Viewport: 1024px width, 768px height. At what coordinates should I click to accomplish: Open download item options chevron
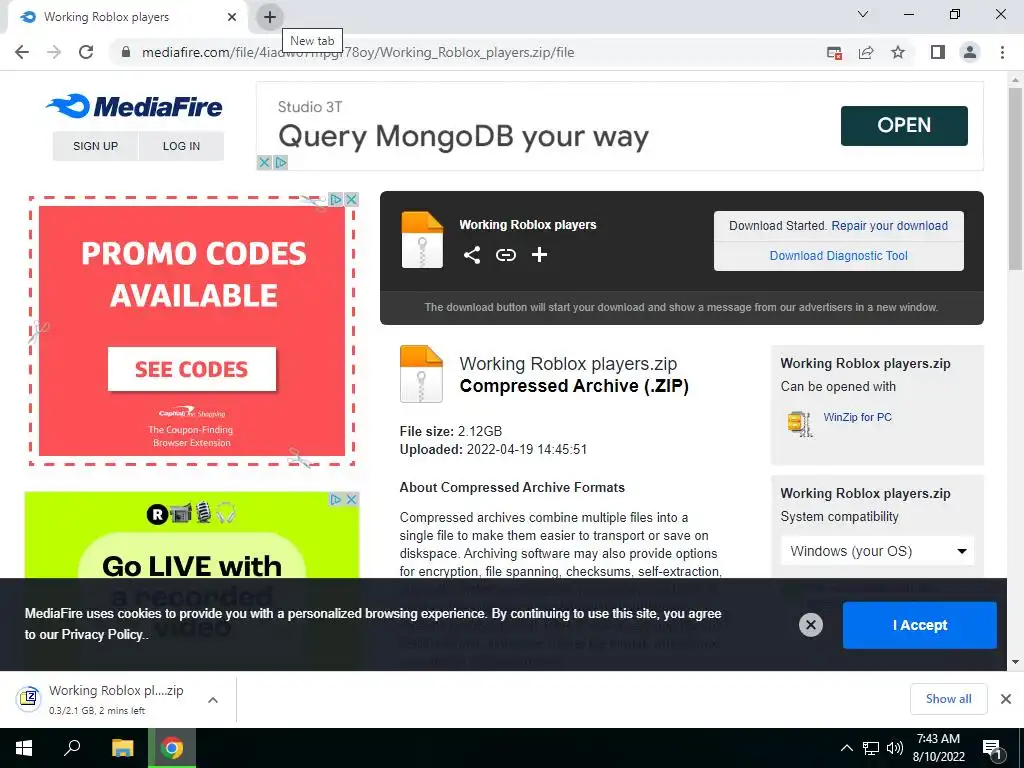pos(213,699)
